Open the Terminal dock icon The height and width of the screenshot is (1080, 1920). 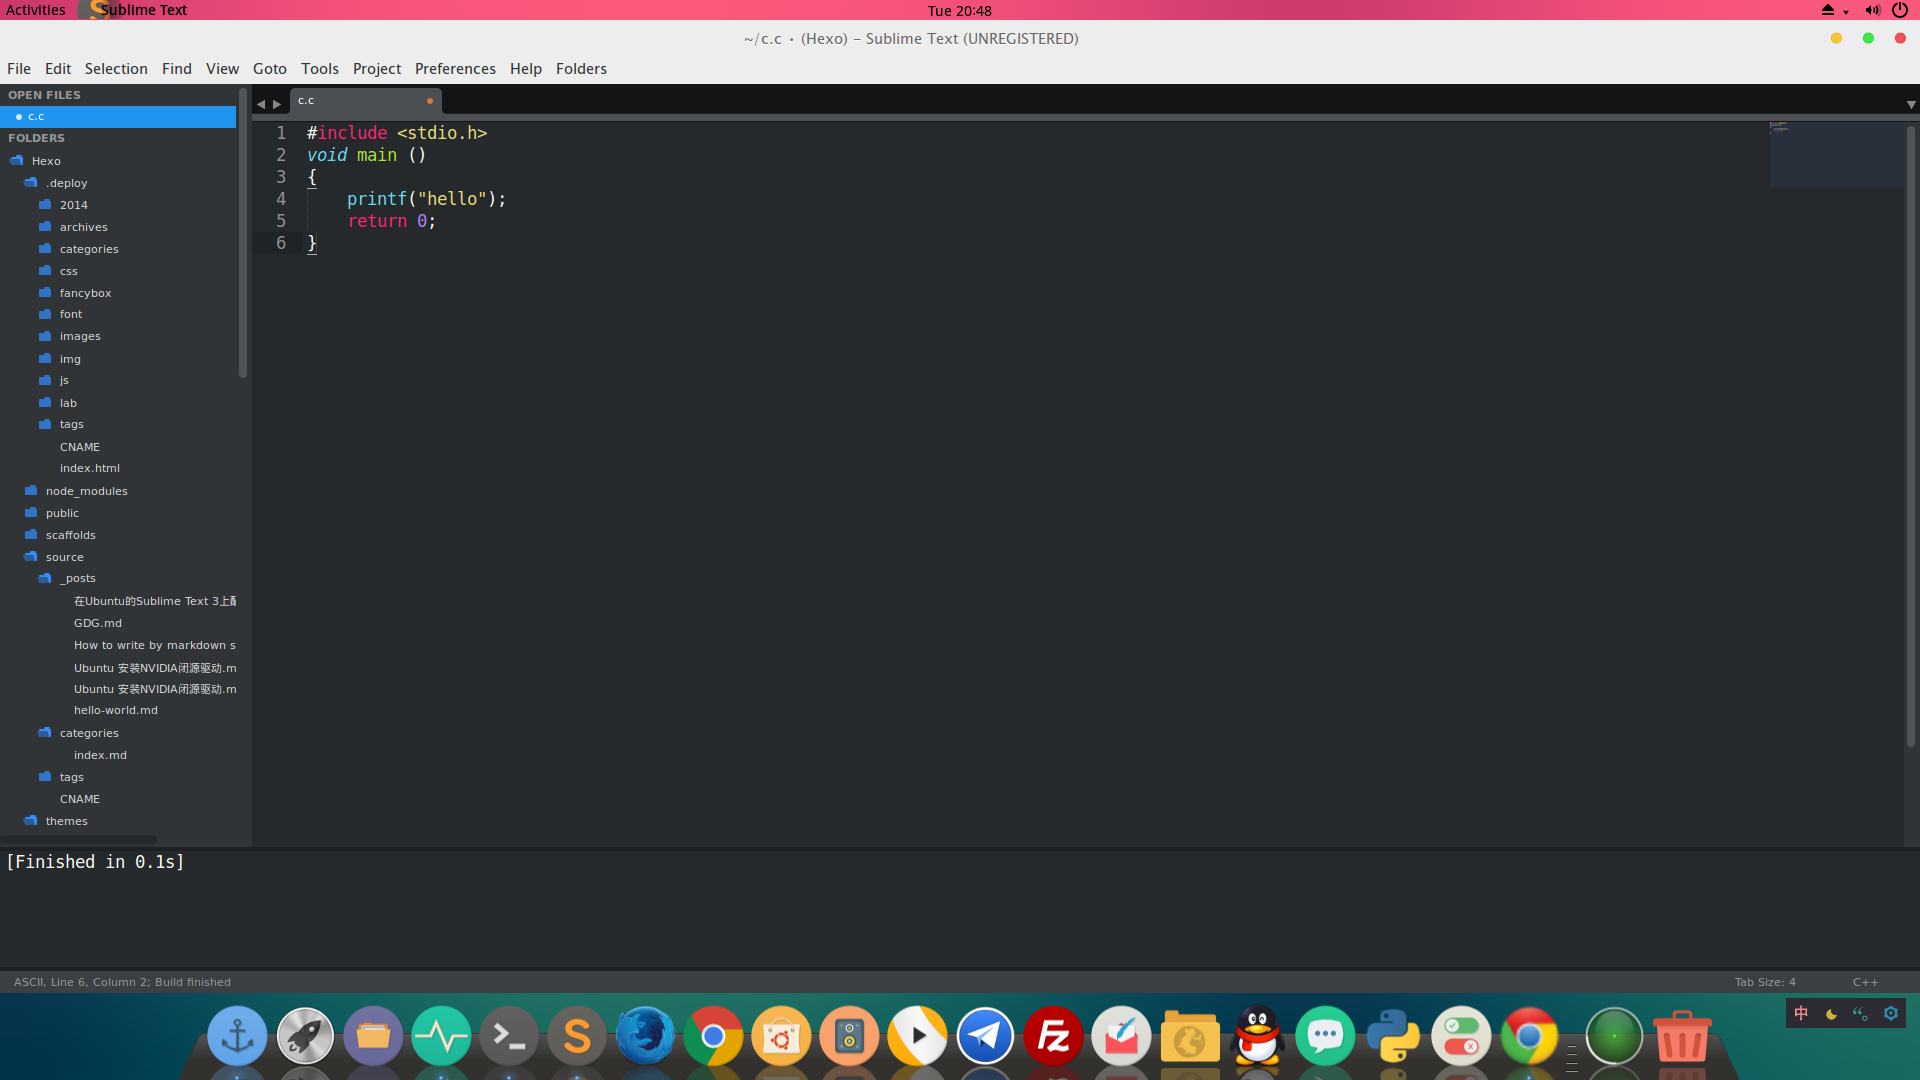[x=509, y=1036]
